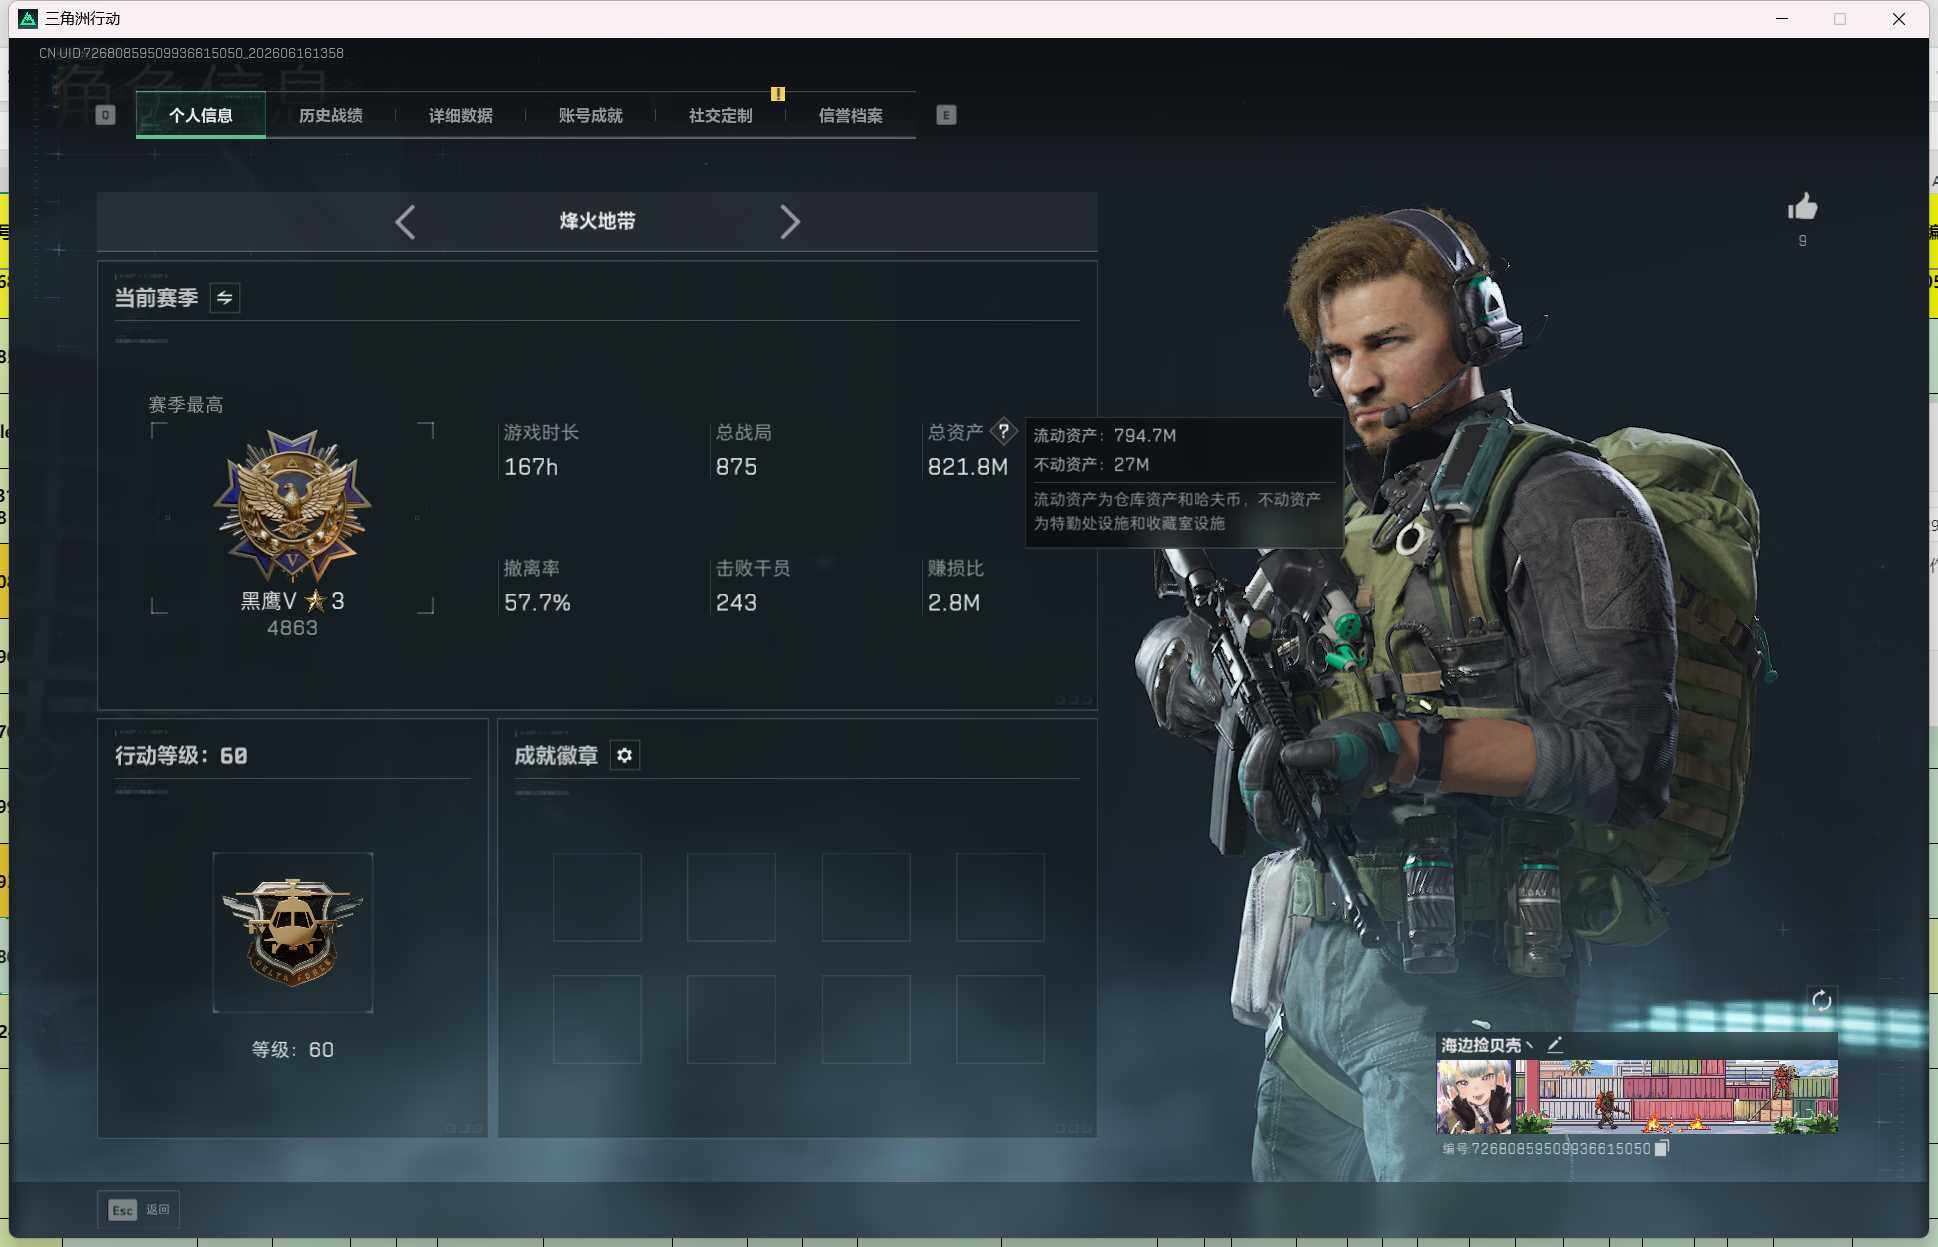This screenshot has width=1938, height=1247.
Task: Edit nickname 海边捡贝壳 with pencil icon
Action: tap(1555, 1045)
